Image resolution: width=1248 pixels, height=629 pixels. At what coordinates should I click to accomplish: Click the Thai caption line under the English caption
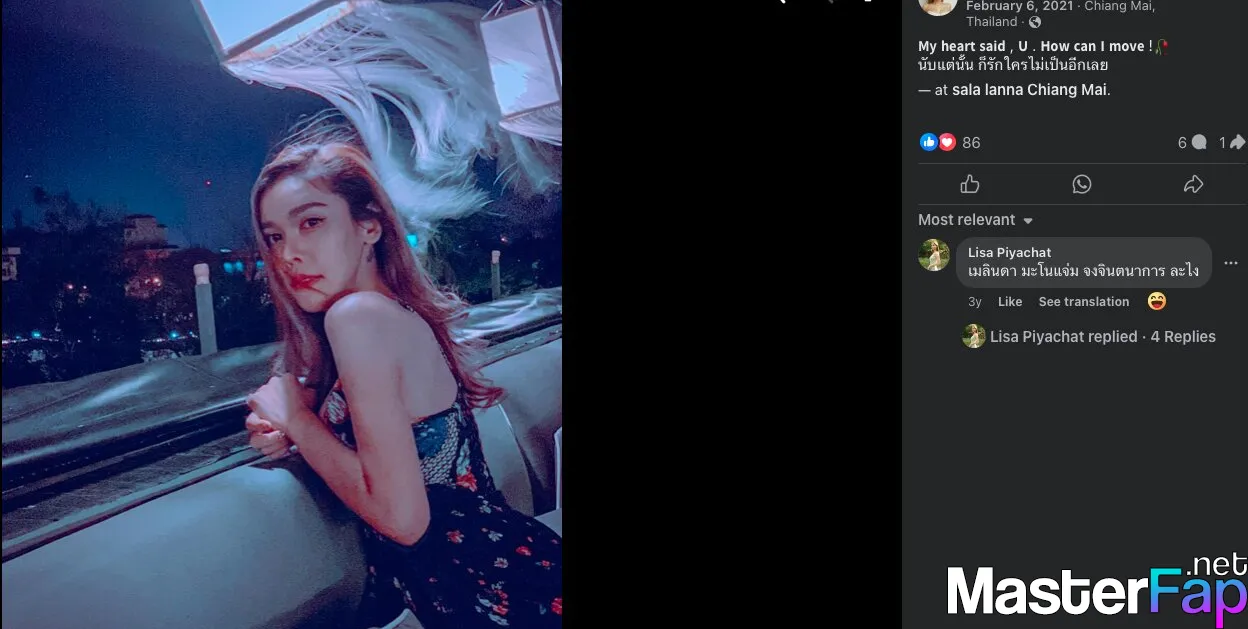1013,66
